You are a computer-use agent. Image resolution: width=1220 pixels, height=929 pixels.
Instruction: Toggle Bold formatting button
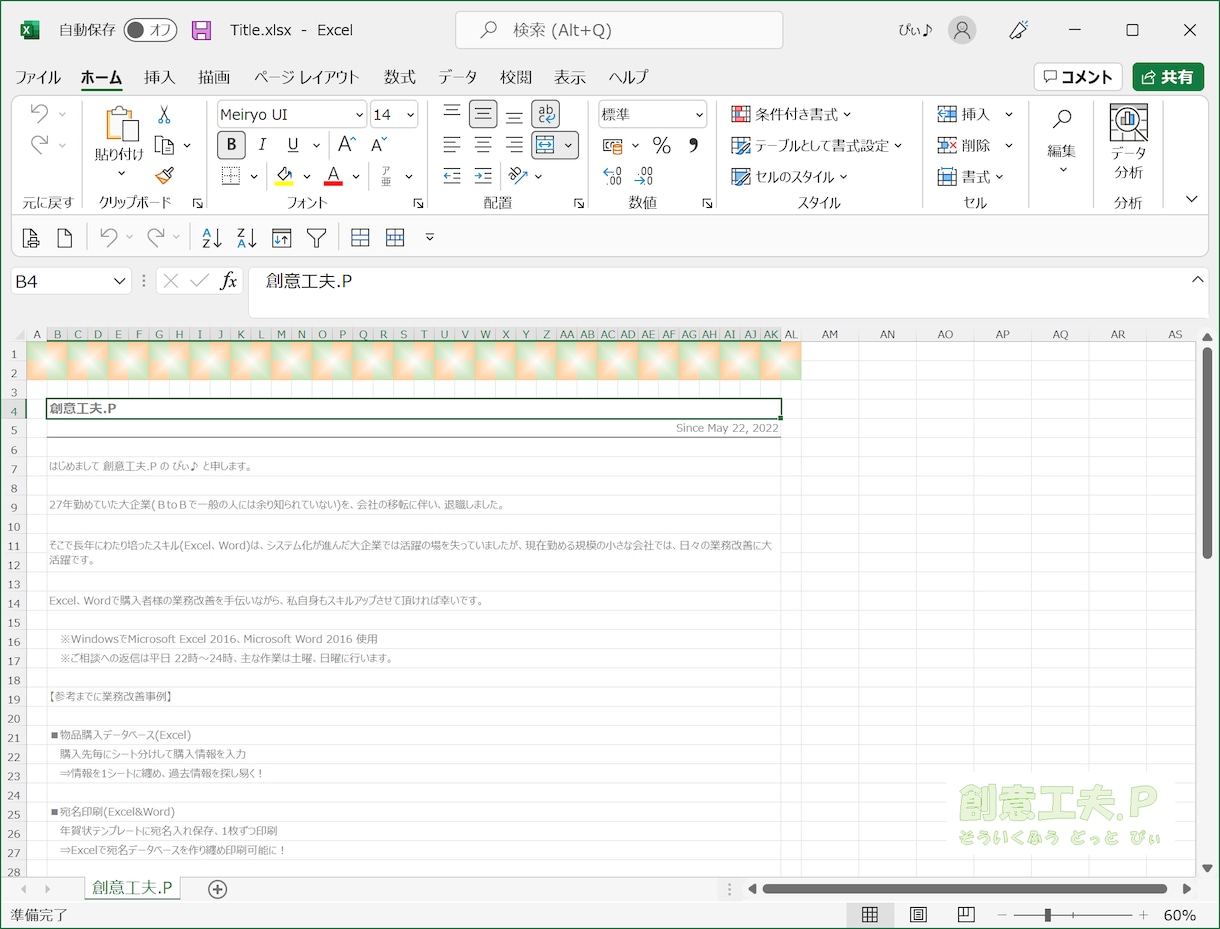click(231, 145)
